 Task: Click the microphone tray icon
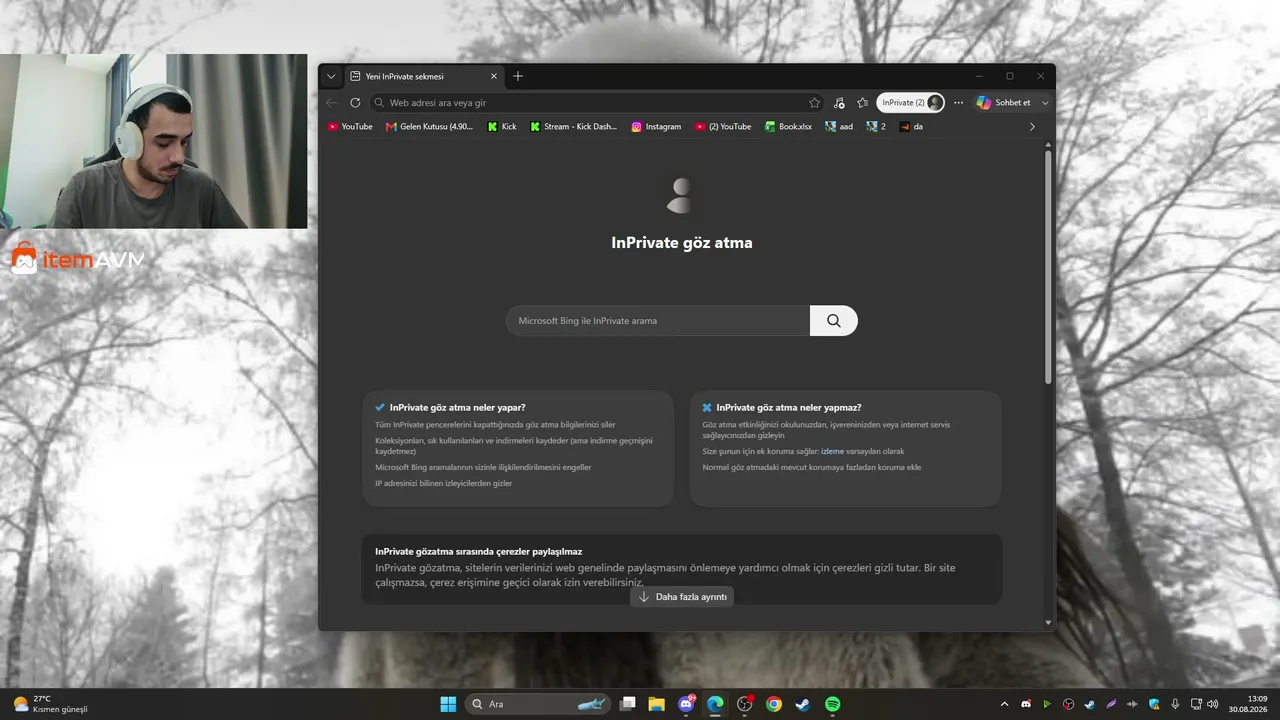coord(1175,704)
